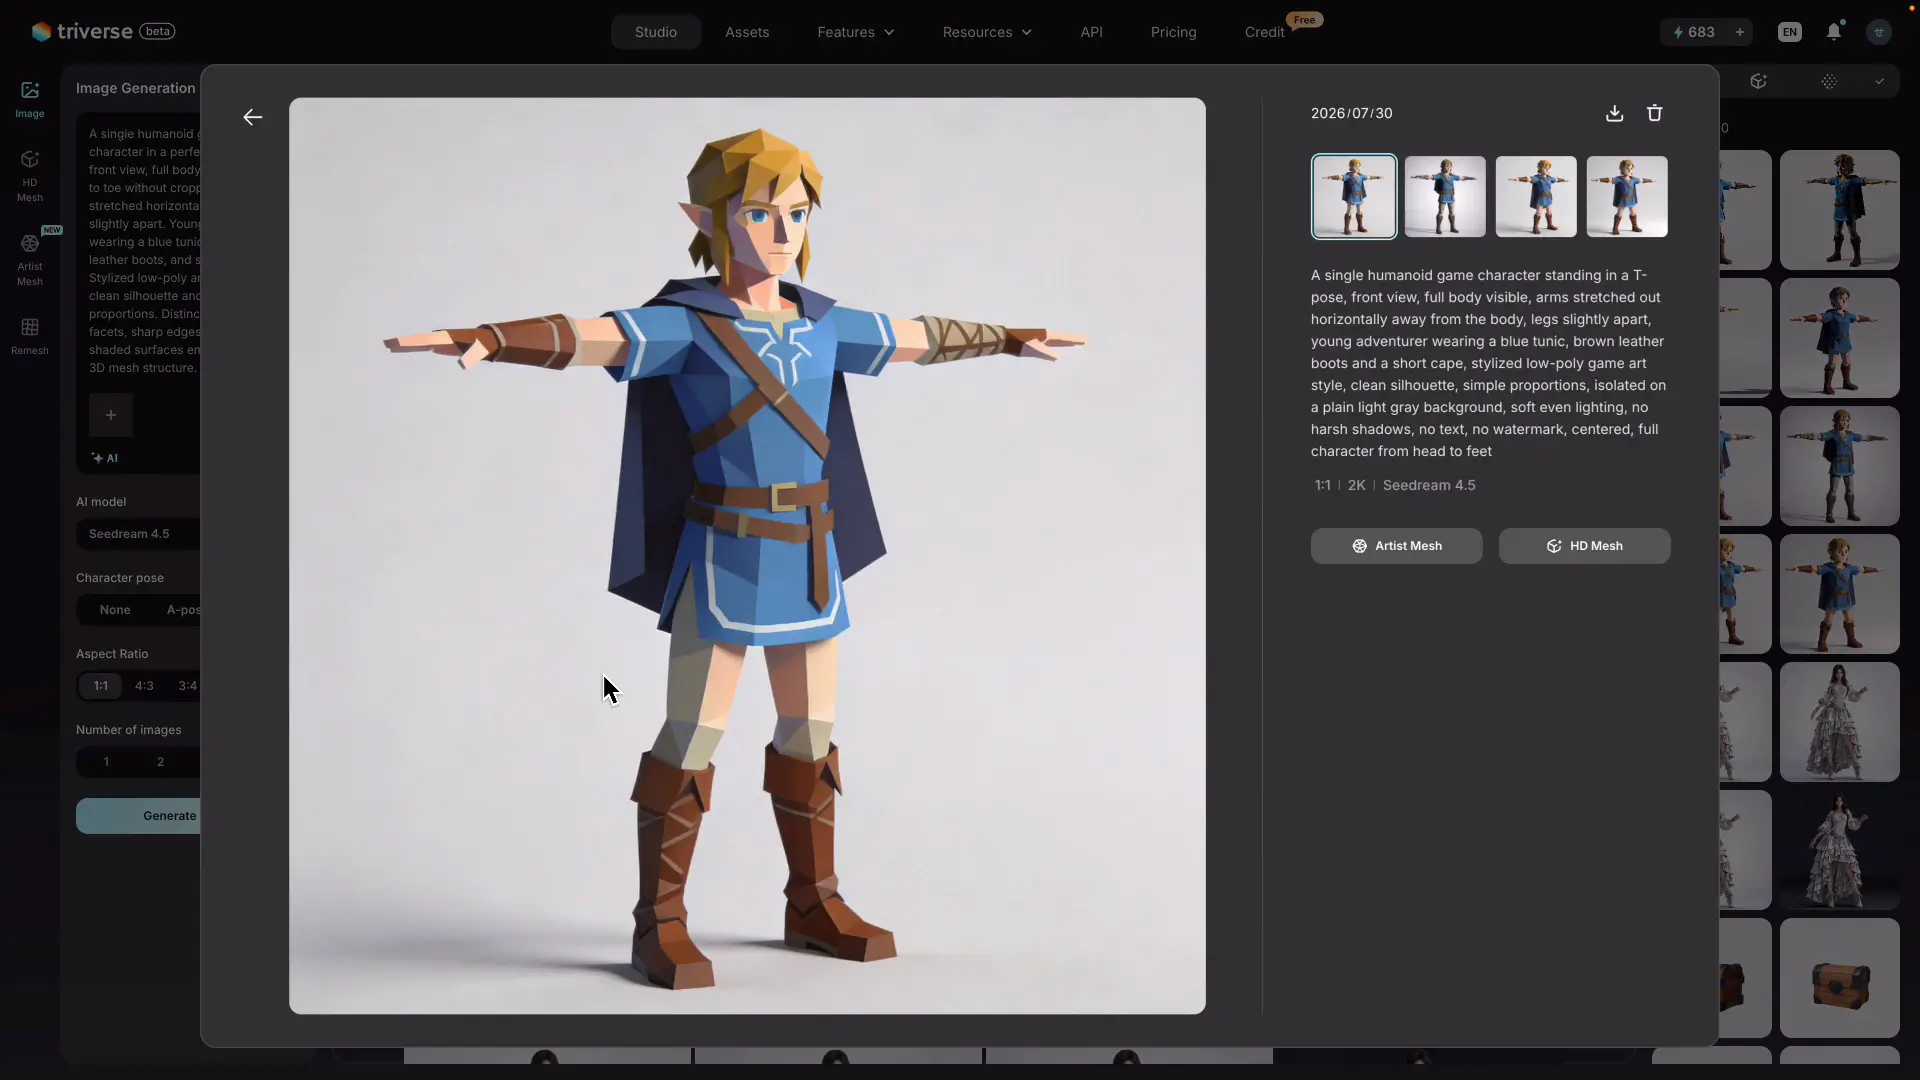Screen dimensions: 1920x1080
Task: Open the user avatar menu
Action: click(1879, 32)
